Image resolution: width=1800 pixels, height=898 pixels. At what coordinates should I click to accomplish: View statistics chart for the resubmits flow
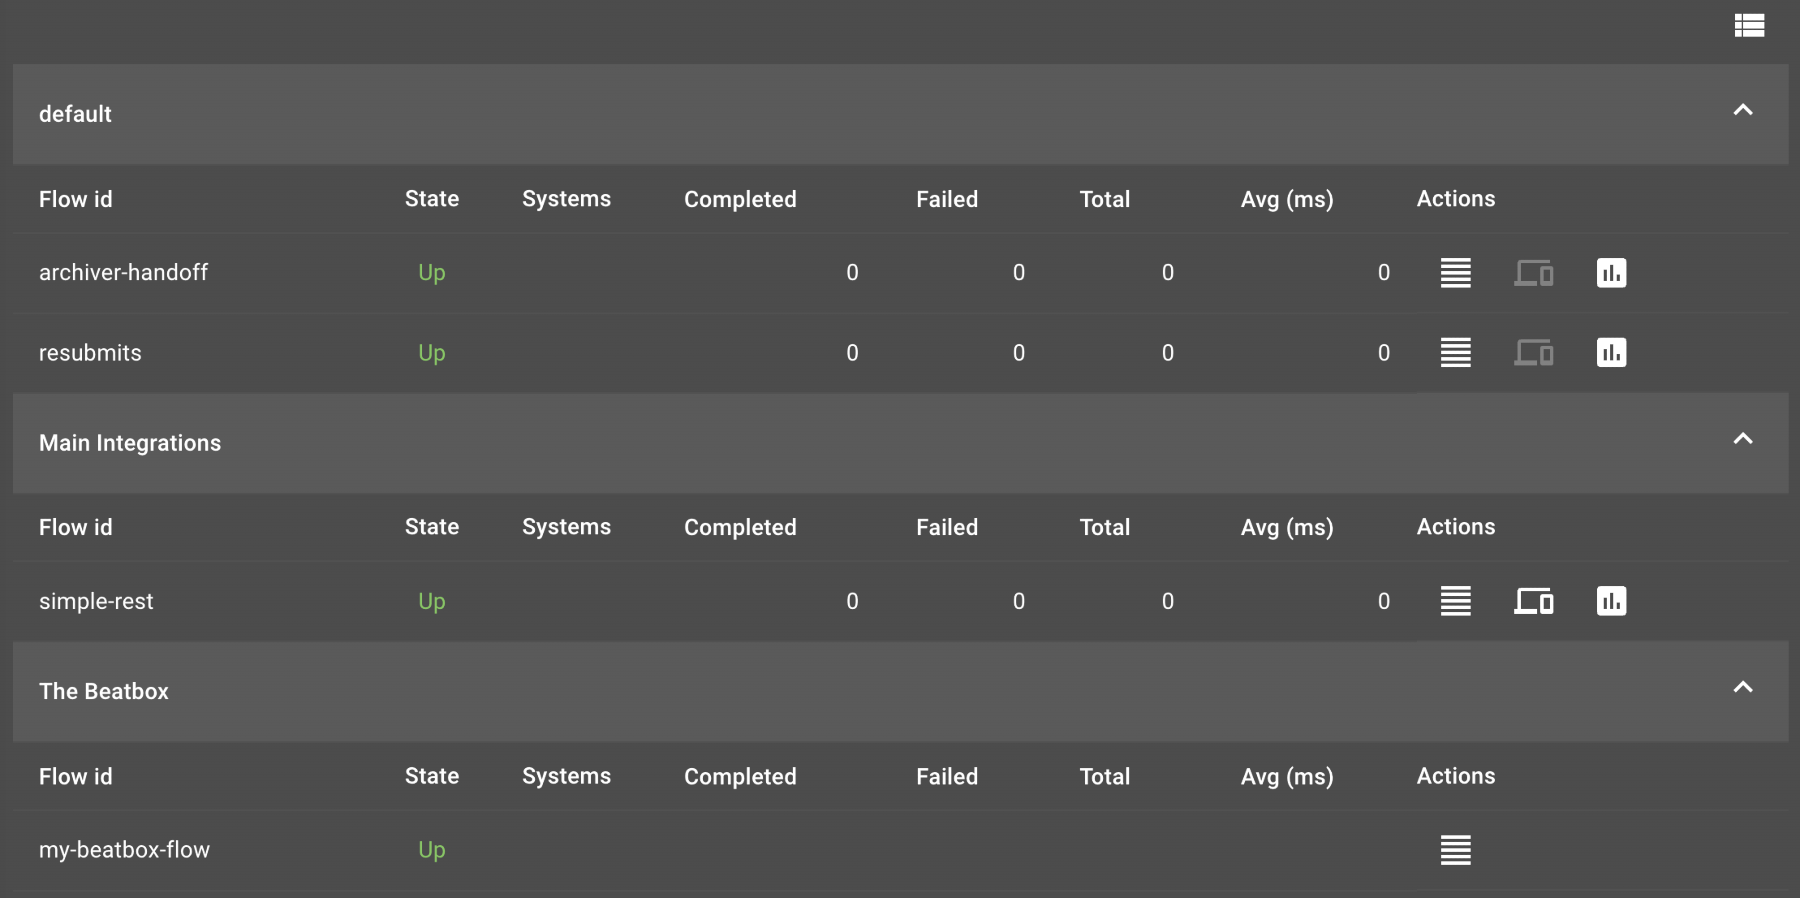click(1613, 352)
